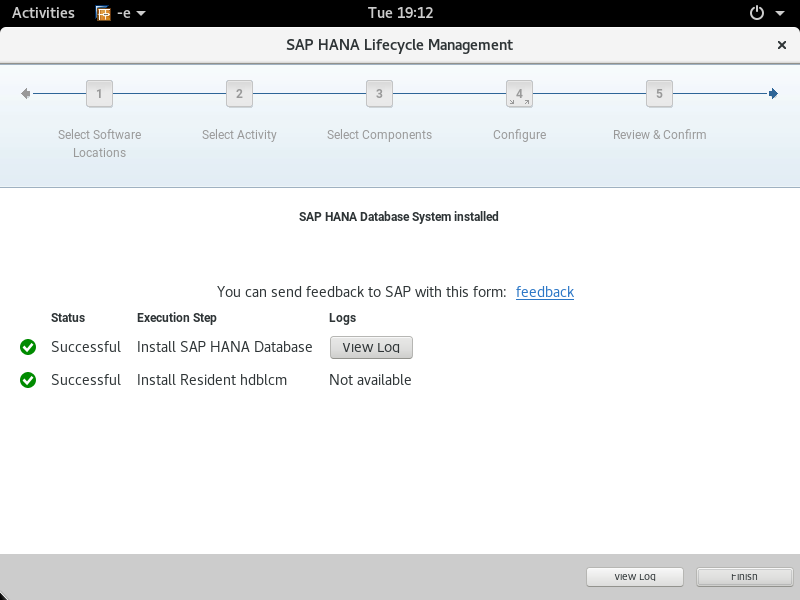Open the power icon system menu
The image size is (800, 600).
point(757,13)
